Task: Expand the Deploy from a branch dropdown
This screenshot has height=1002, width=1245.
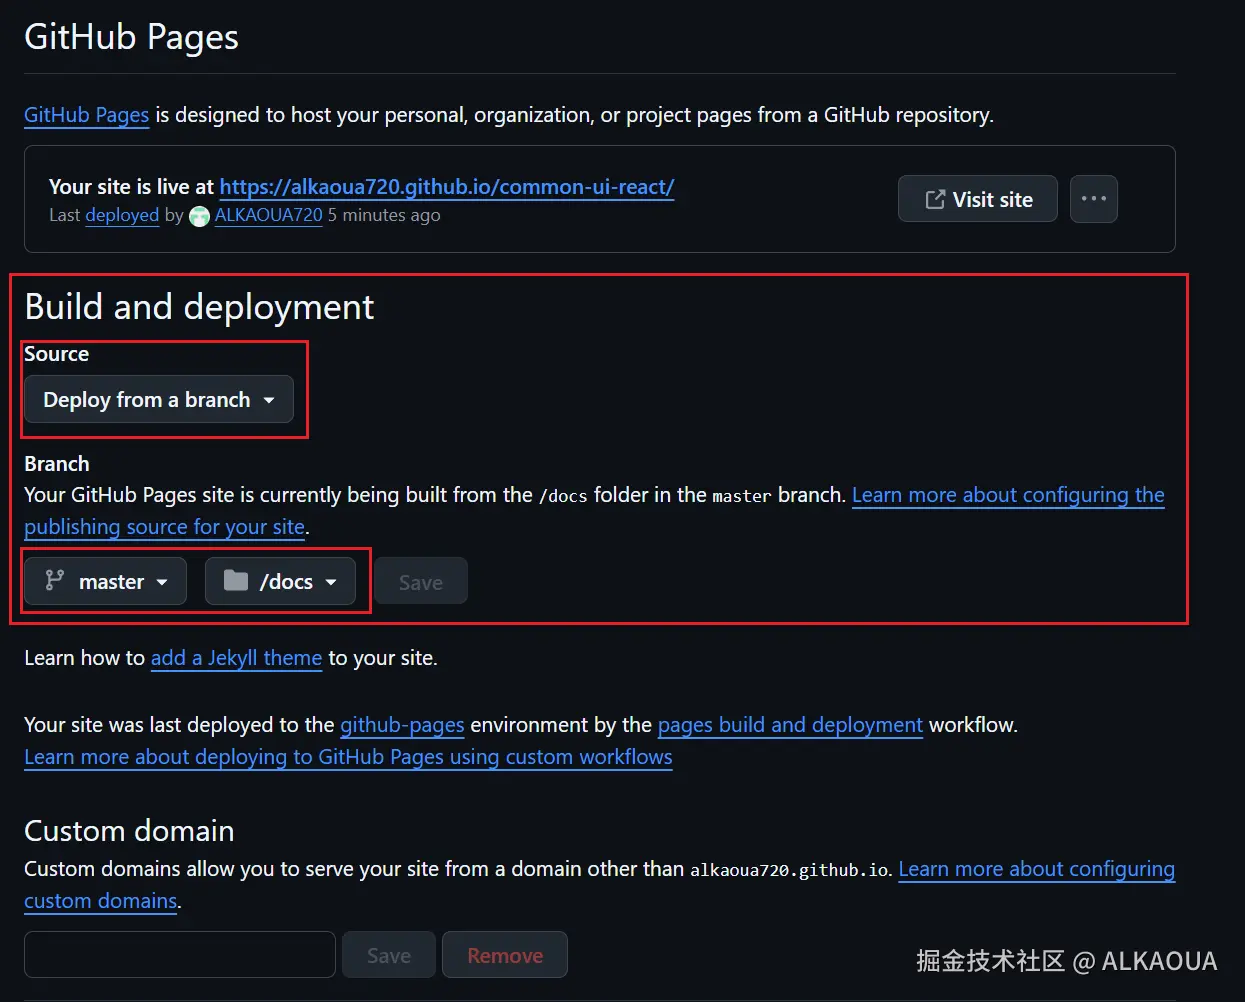Action: (159, 400)
